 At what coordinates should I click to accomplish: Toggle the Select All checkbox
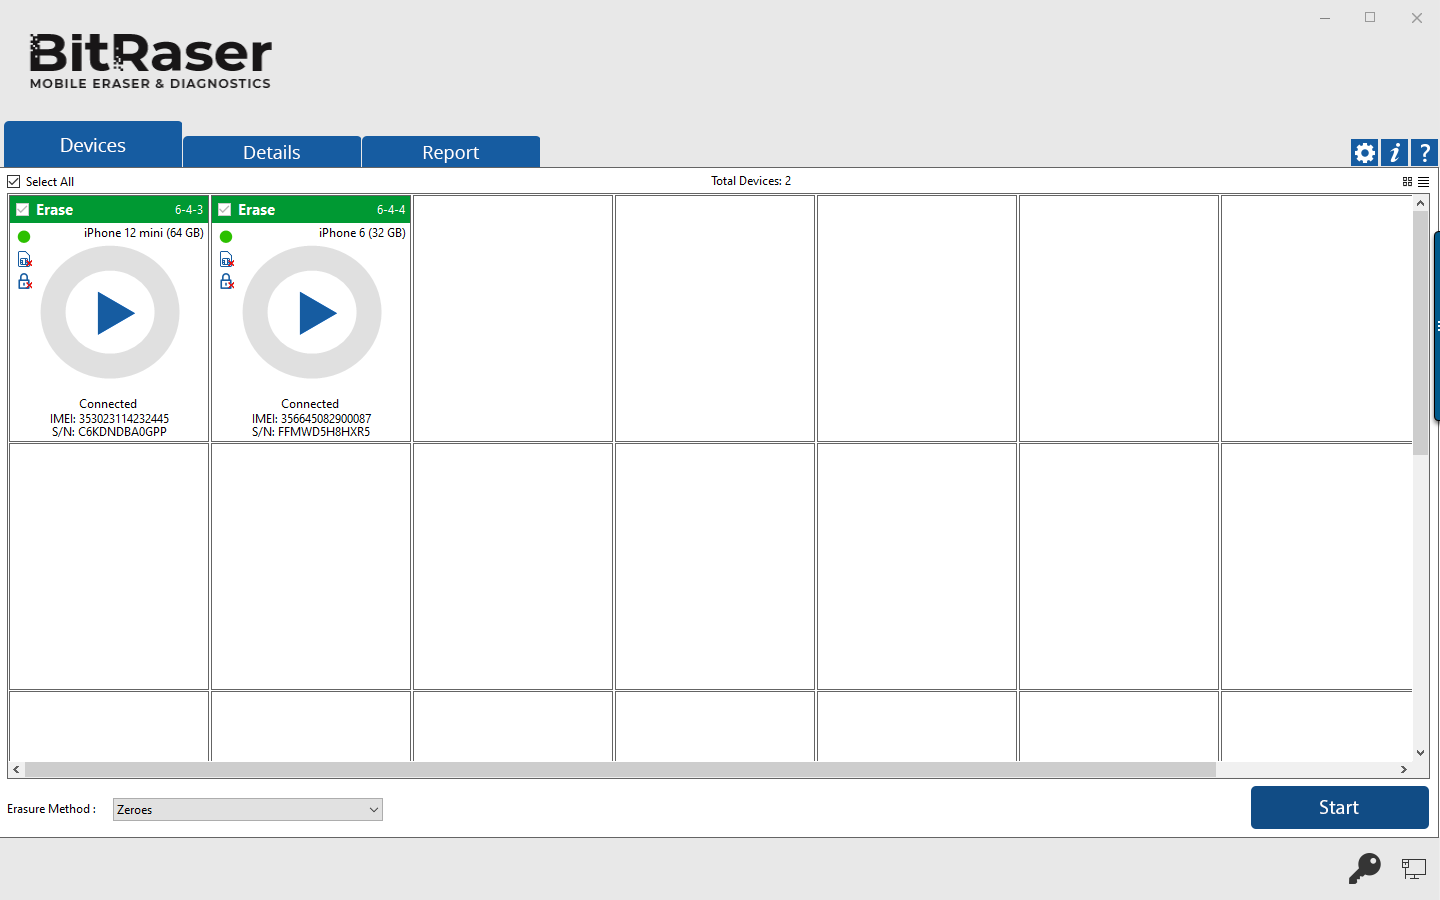click(14, 182)
